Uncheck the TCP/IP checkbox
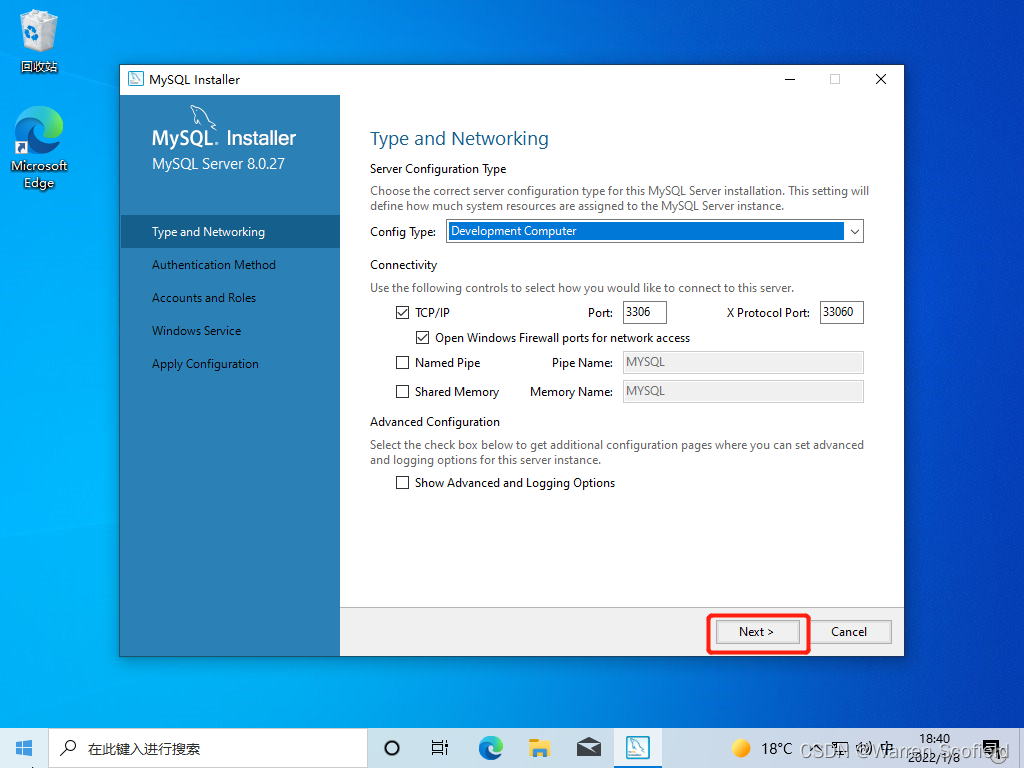 pyautogui.click(x=402, y=313)
